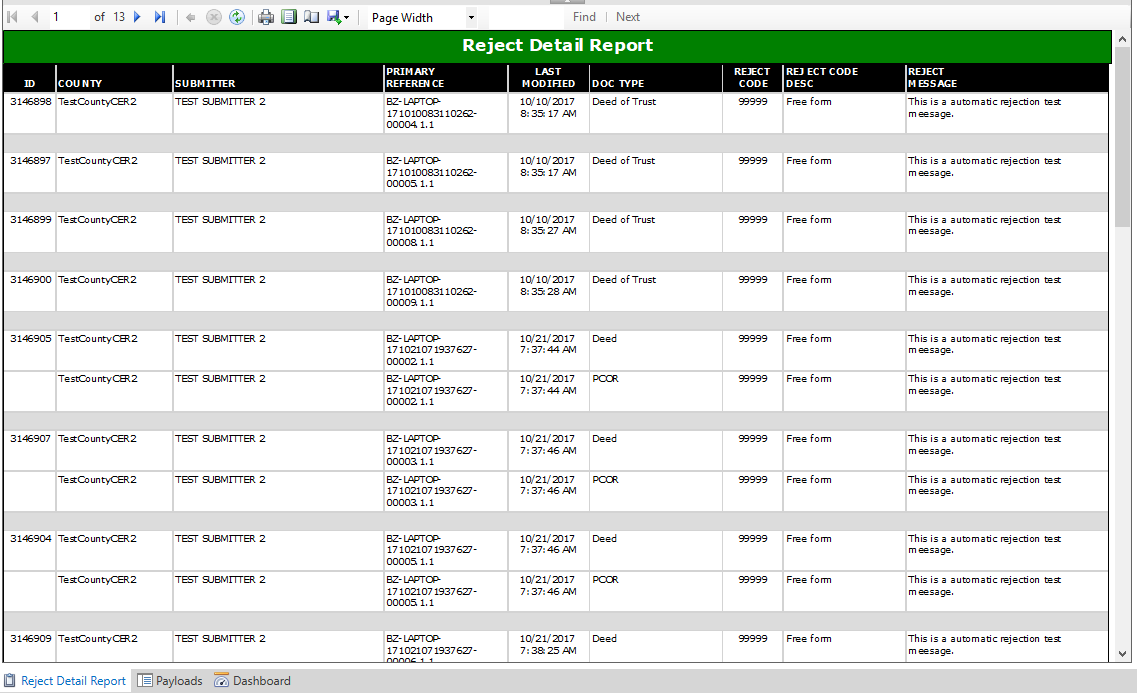Click the back to parent report arrow
1137x697 pixels.
pos(191,17)
